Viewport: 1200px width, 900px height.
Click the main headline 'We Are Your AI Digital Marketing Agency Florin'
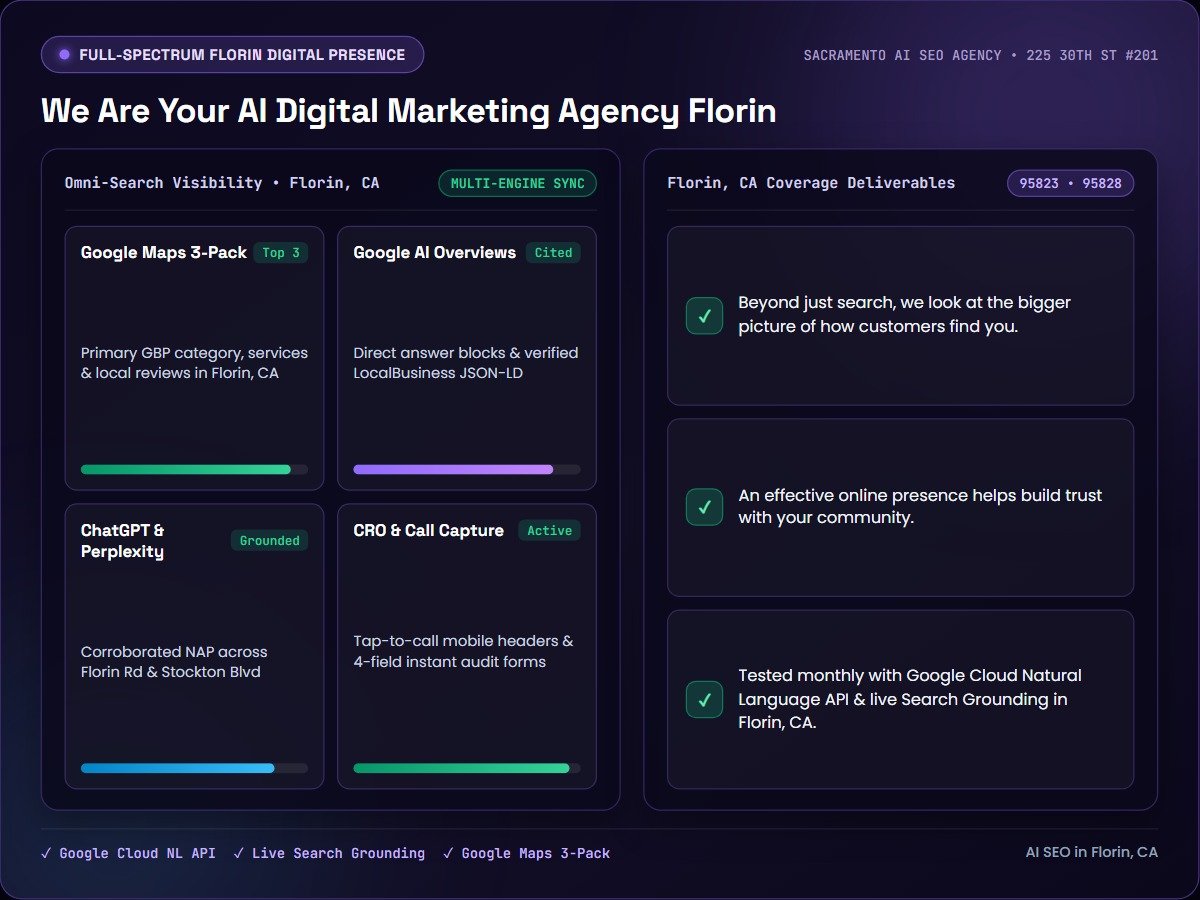click(x=409, y=110)
